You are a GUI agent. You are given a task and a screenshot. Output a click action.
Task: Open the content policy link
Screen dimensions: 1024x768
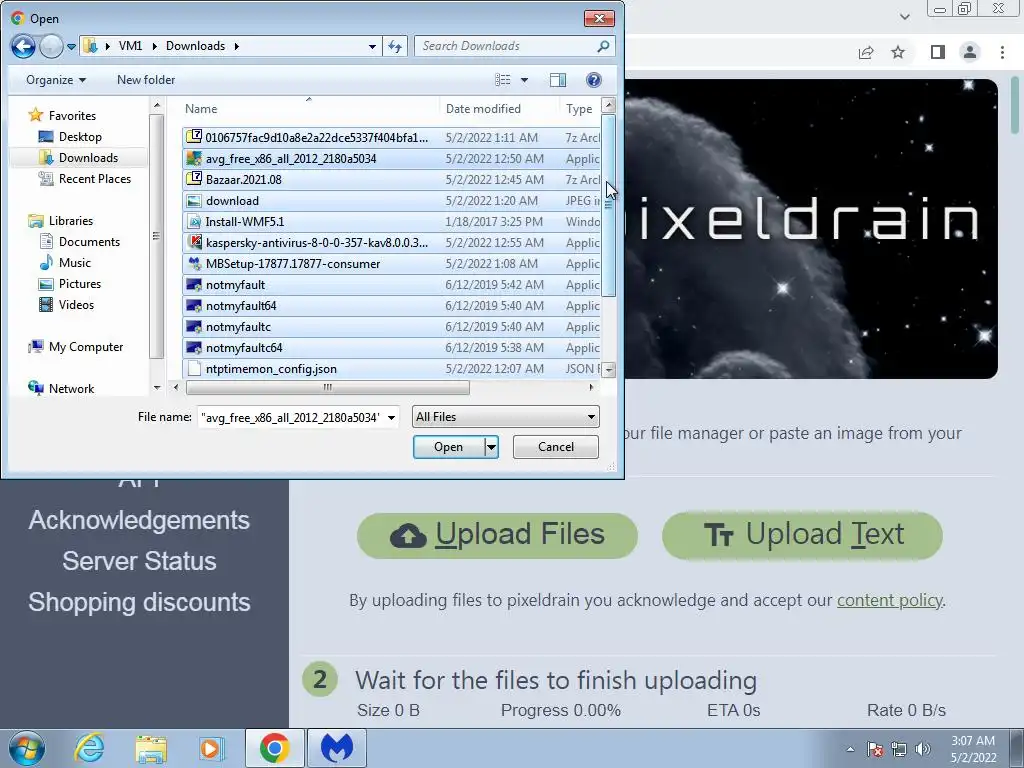(889, 600)
